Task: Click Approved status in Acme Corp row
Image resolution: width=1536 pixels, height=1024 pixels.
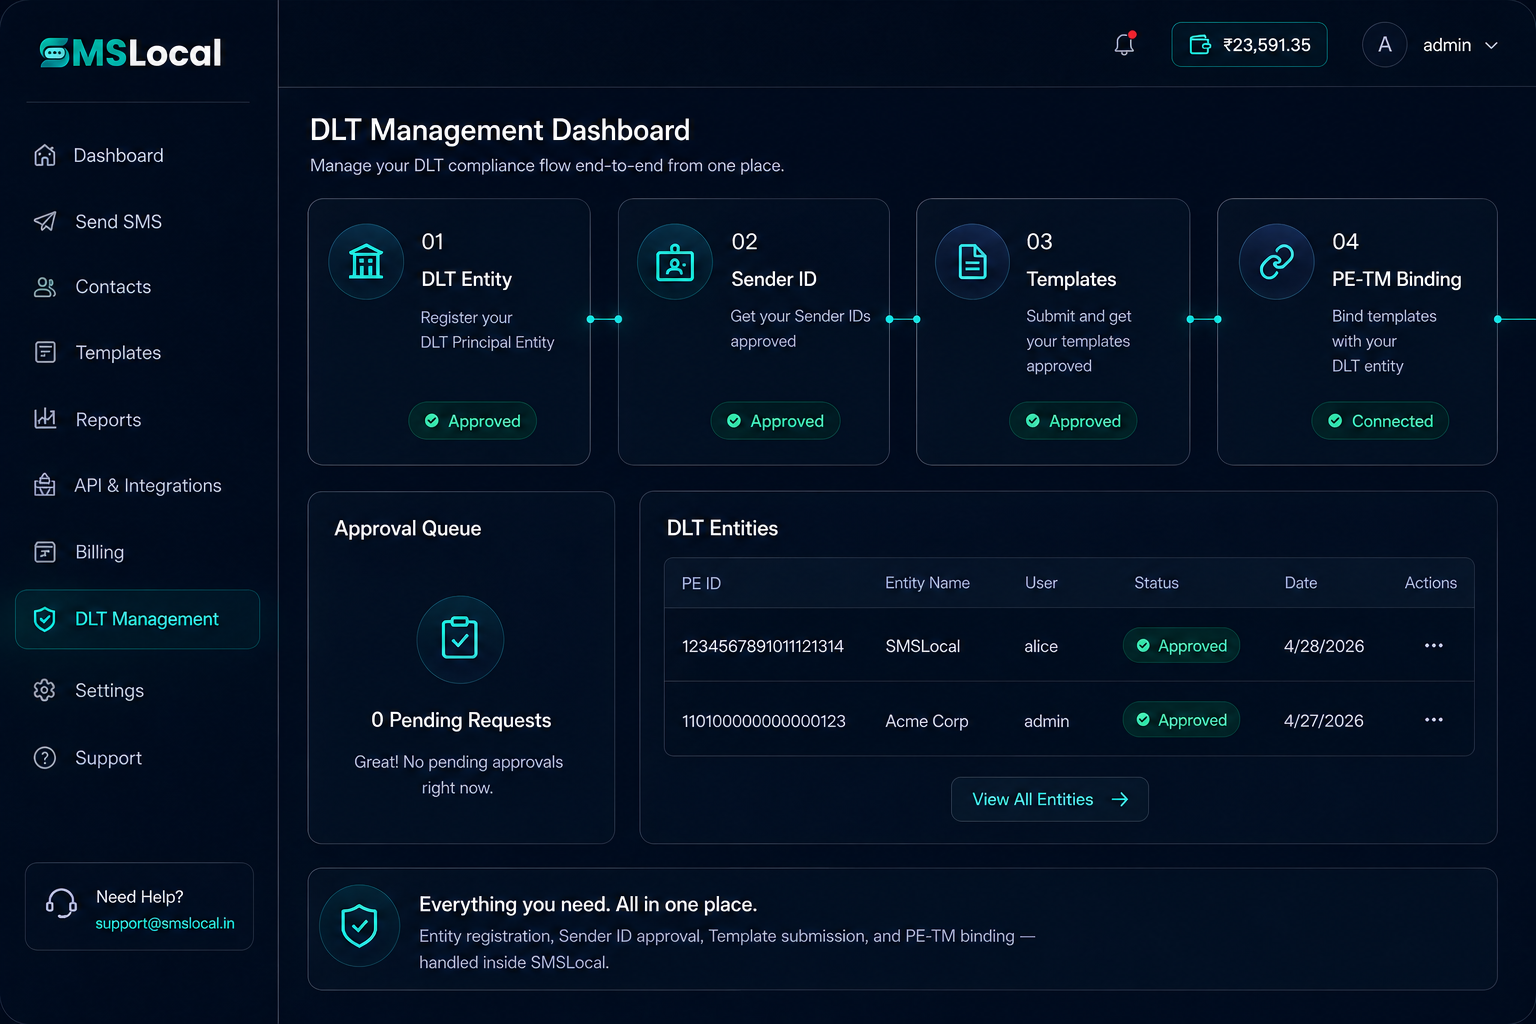Action: (1181, 720)
